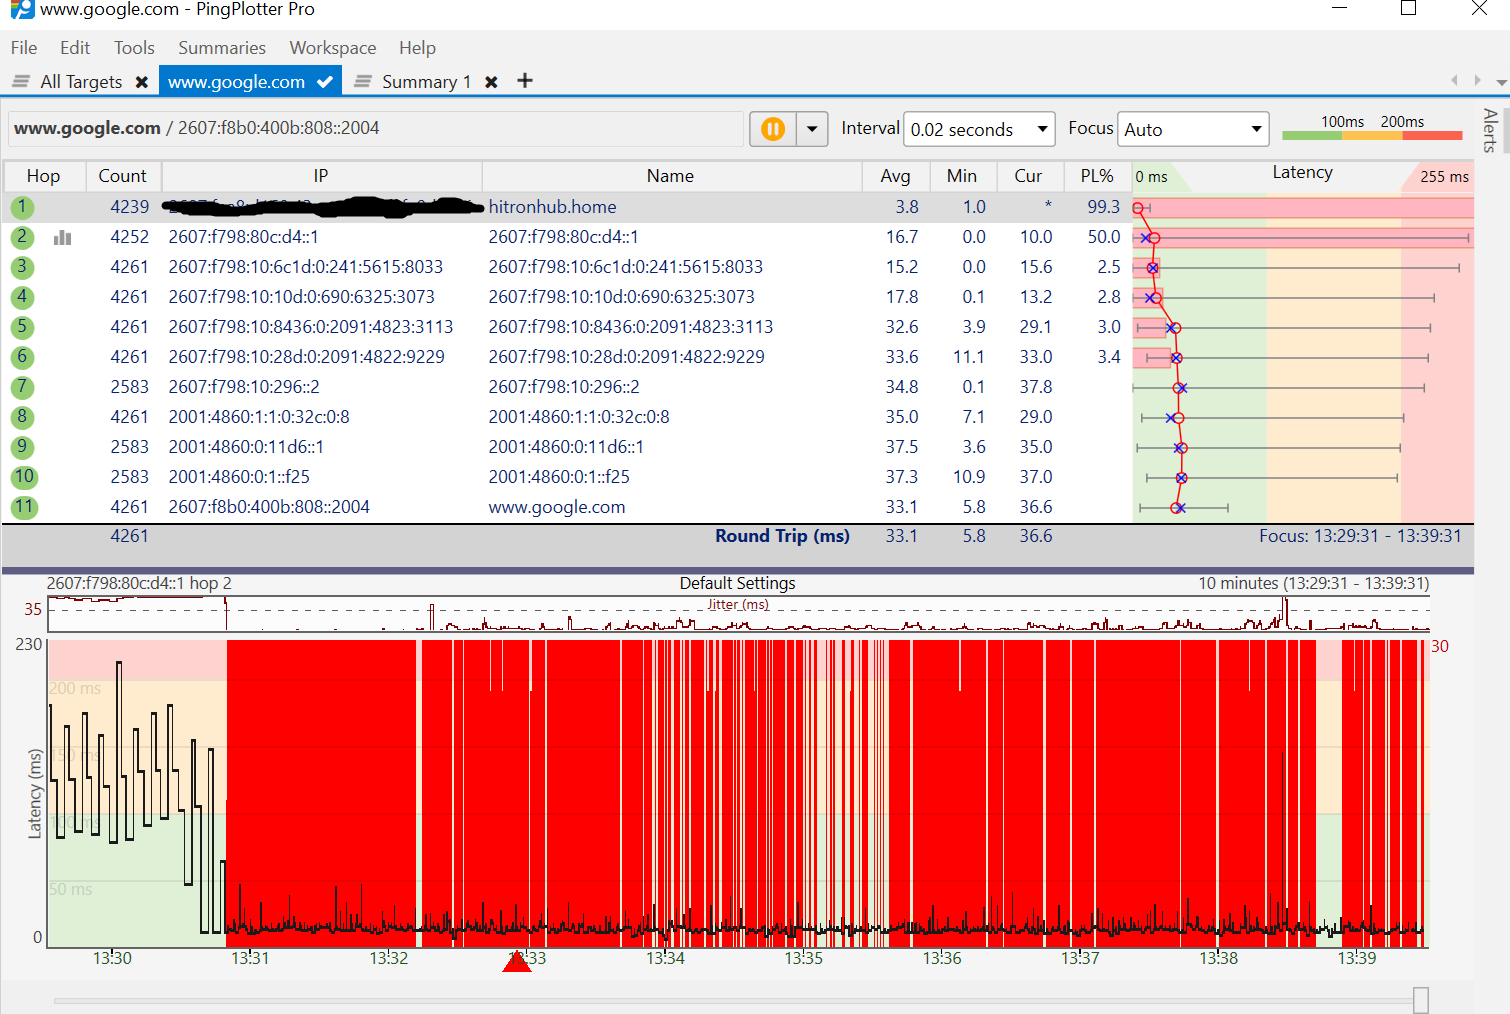1510x1014 pixels.
Task: Click the red timeline marker near 13:33
Action: (517, 961)
